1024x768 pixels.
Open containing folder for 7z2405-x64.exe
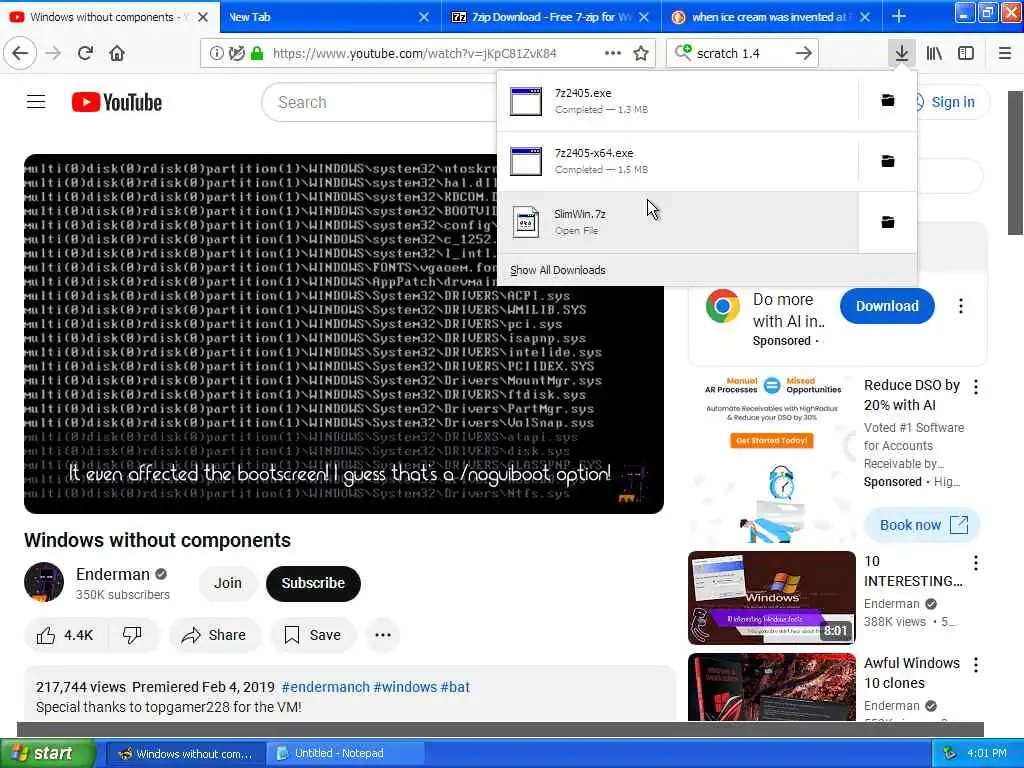[888, 161]
